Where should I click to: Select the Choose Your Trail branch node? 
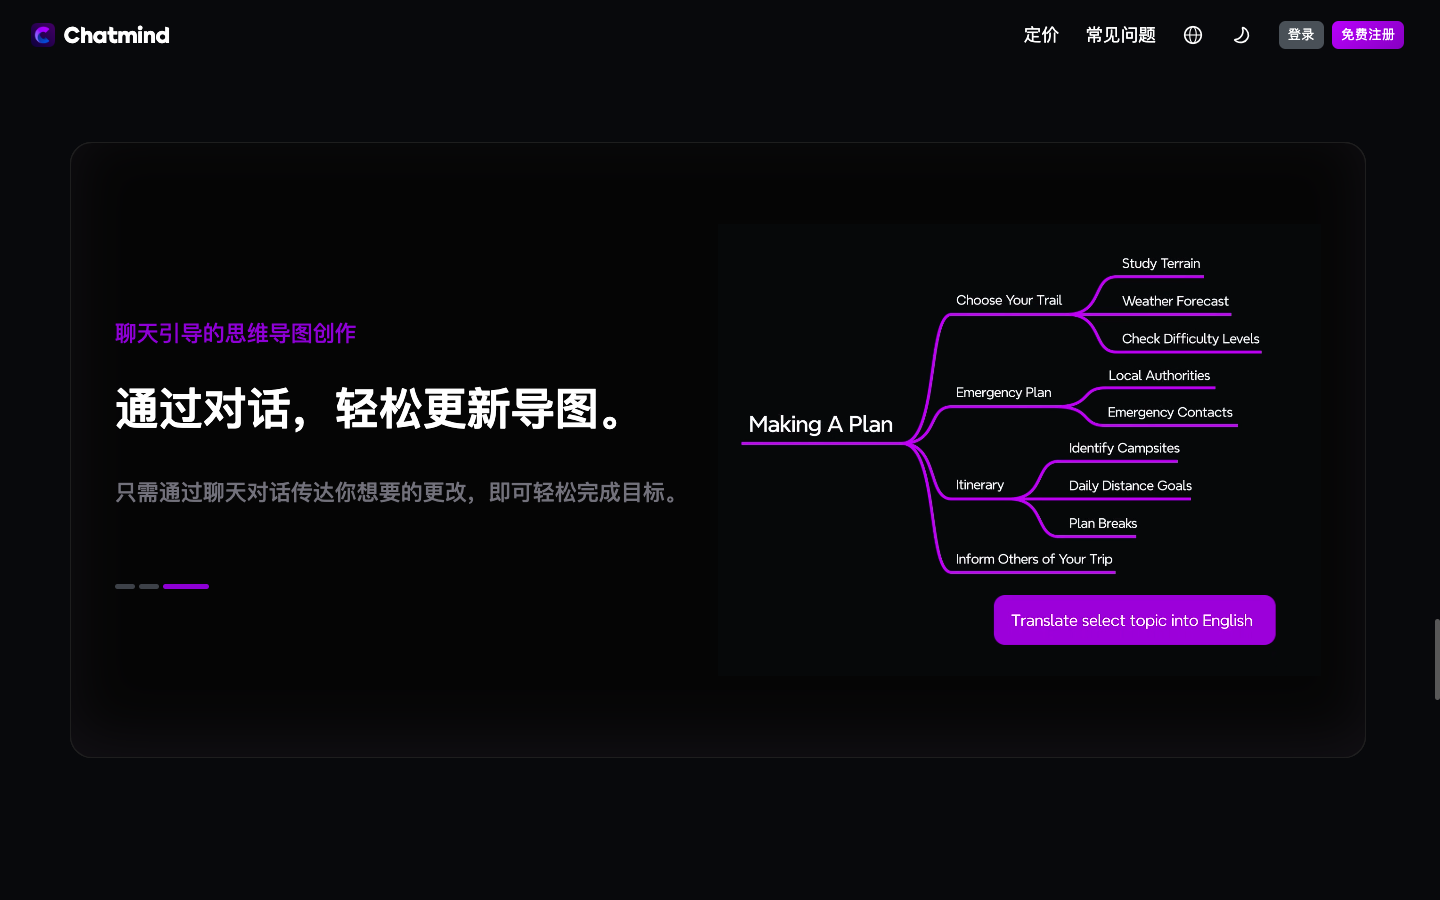(1009, 300)
